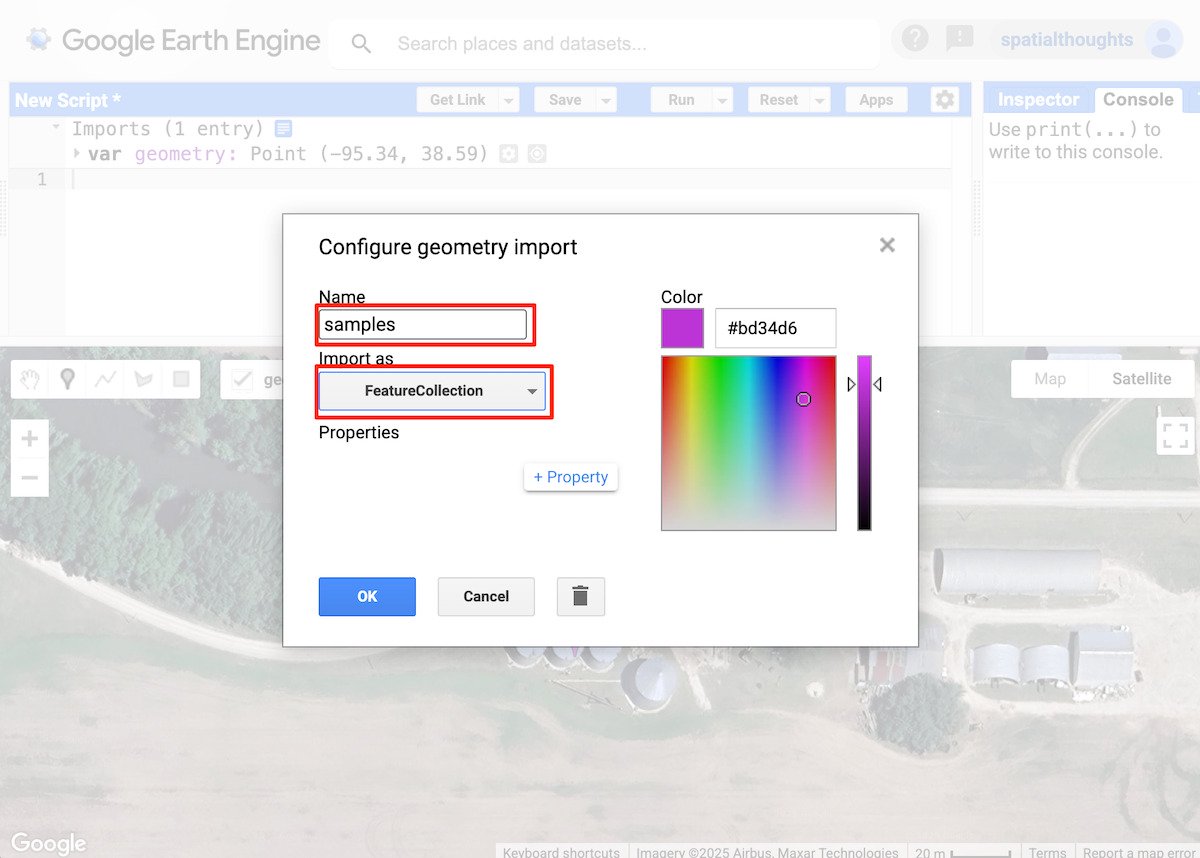The image size is (1200, 858).
Task: Select the pan hand tool
Action: point(29,378)
